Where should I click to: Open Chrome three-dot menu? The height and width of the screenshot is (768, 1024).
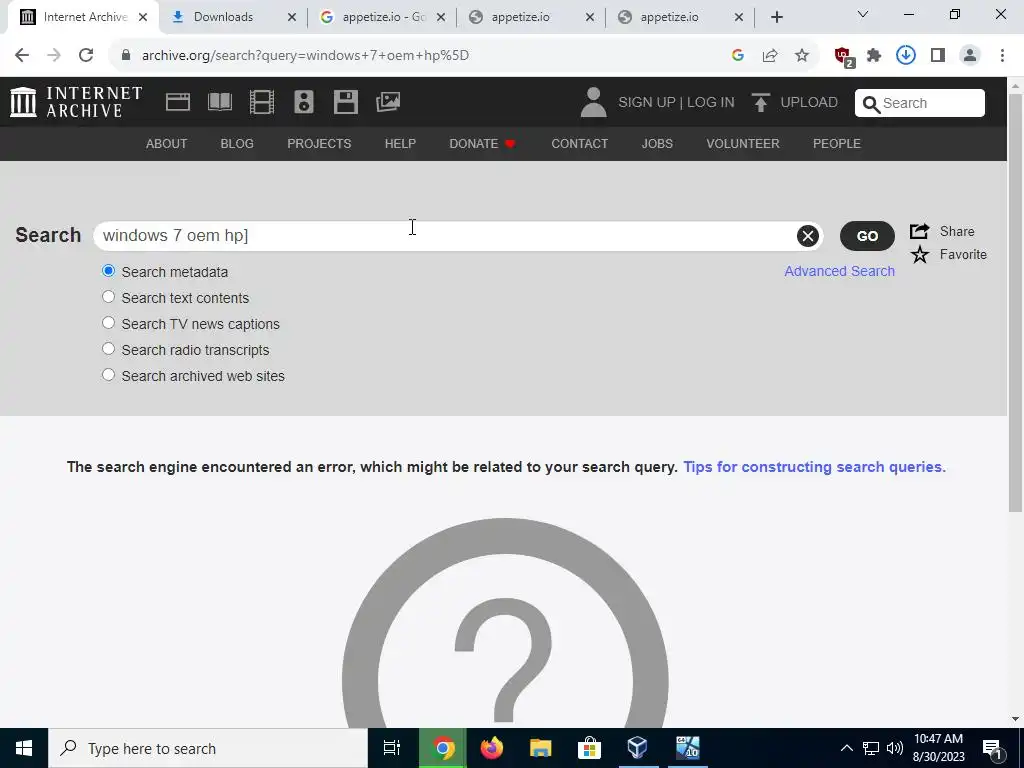click(1002, 56)
